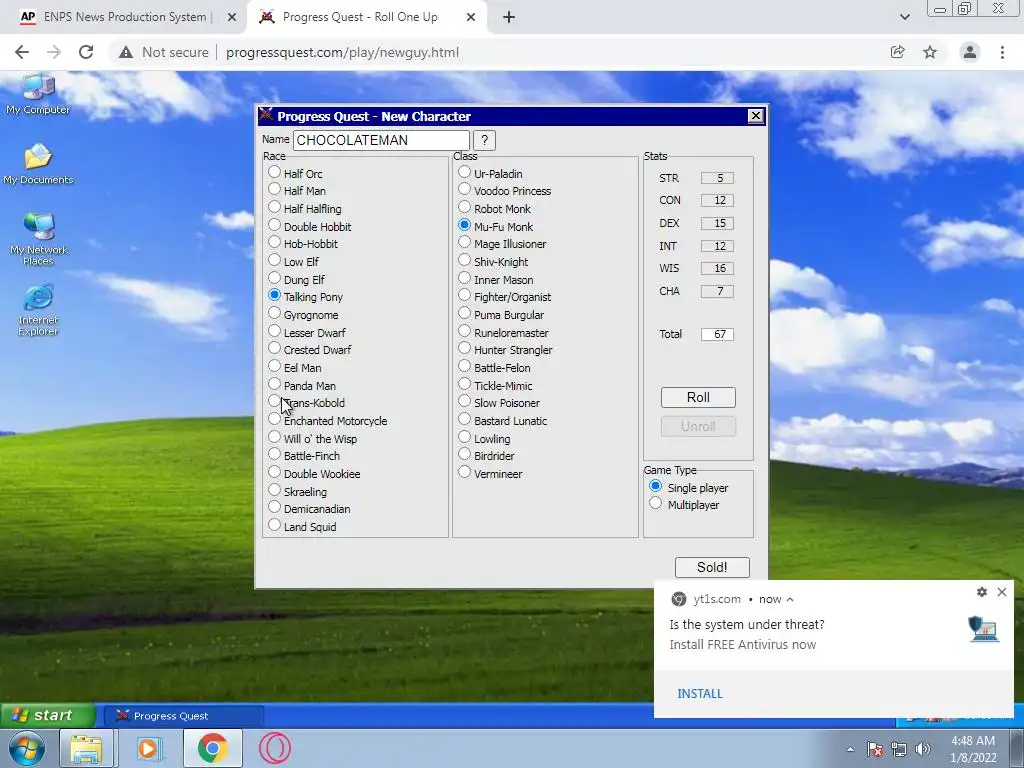The width and height of the screenshot is (1024, 768).
Task: Select Dung Elf race
Action: (274, 278)
